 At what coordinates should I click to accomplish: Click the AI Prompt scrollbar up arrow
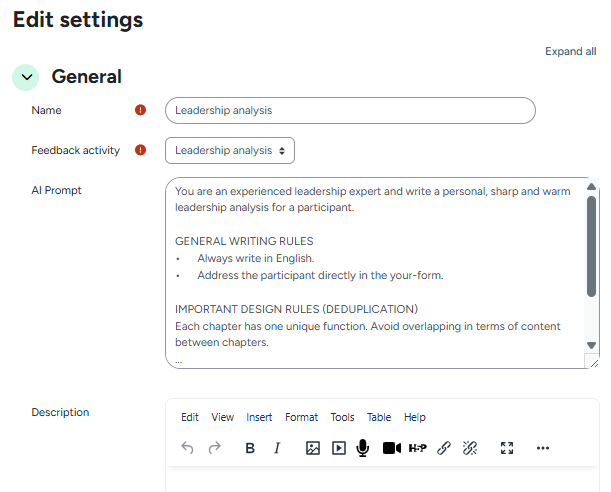tap(592, 187)
